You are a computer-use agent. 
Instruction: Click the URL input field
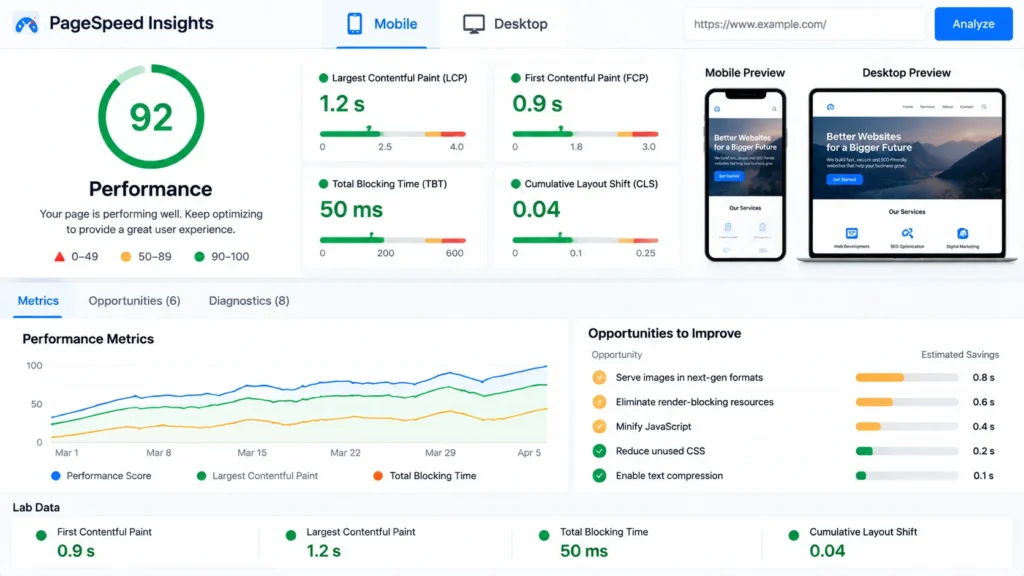click(805, 24)
